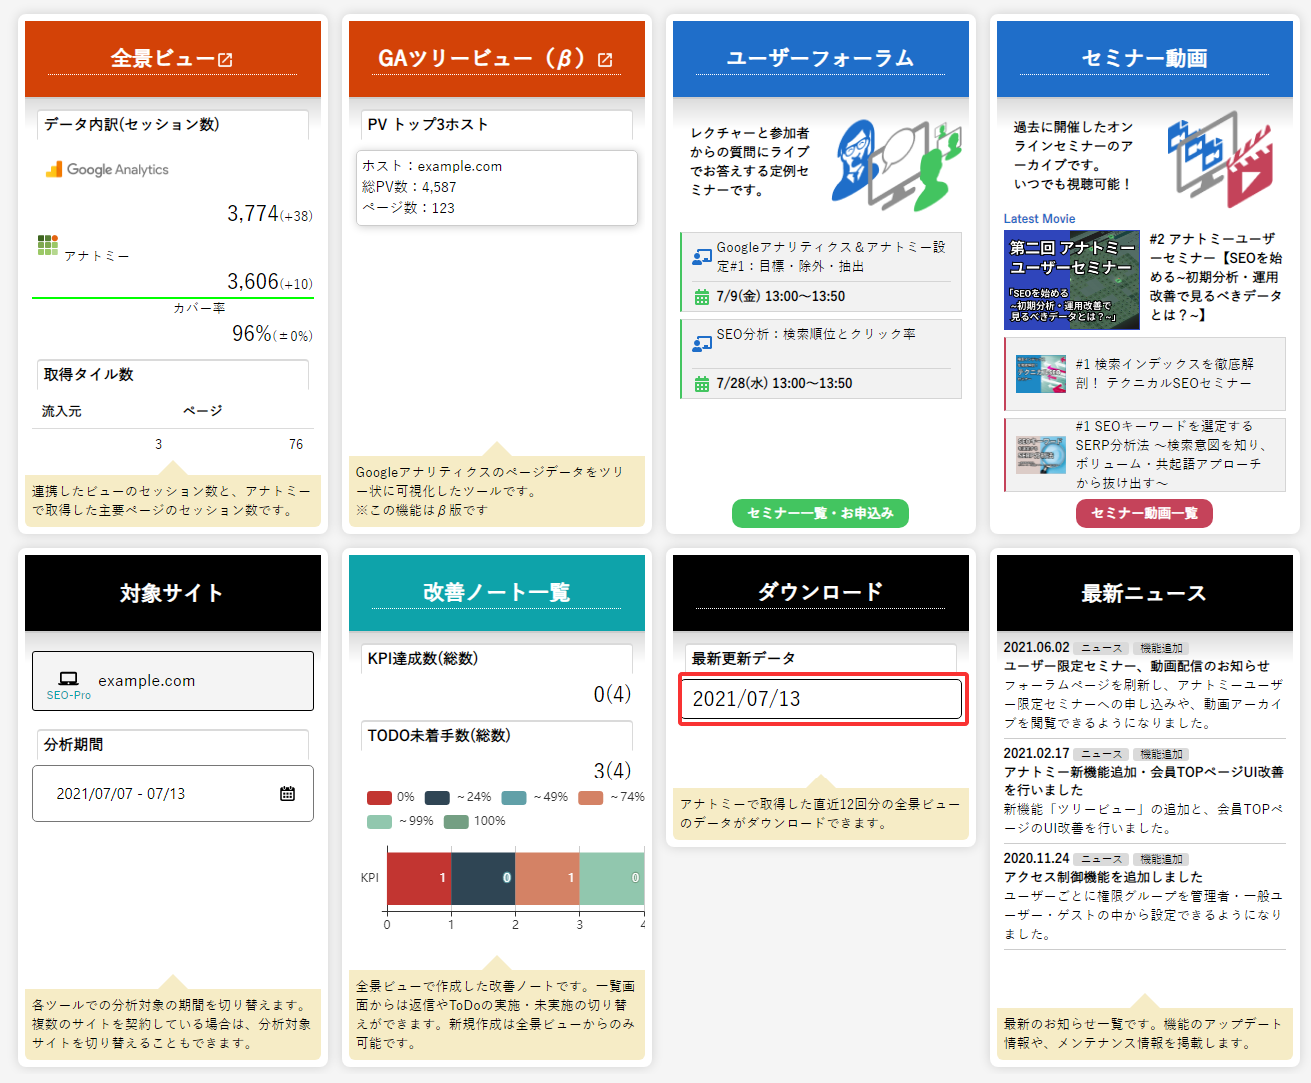The height and width of the screenshot is (1083, 1311).
Task: Open the 全景ビュー external link icon
Action: (x=225, y=60)
